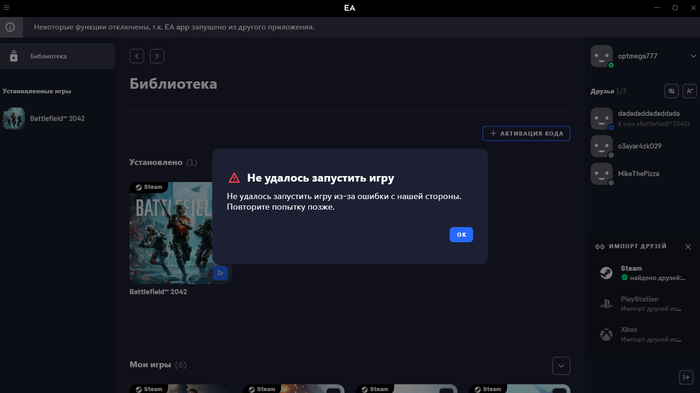Go back with the left arrow button
Viewport: 700px width, 393px height.
pos(137,56)
